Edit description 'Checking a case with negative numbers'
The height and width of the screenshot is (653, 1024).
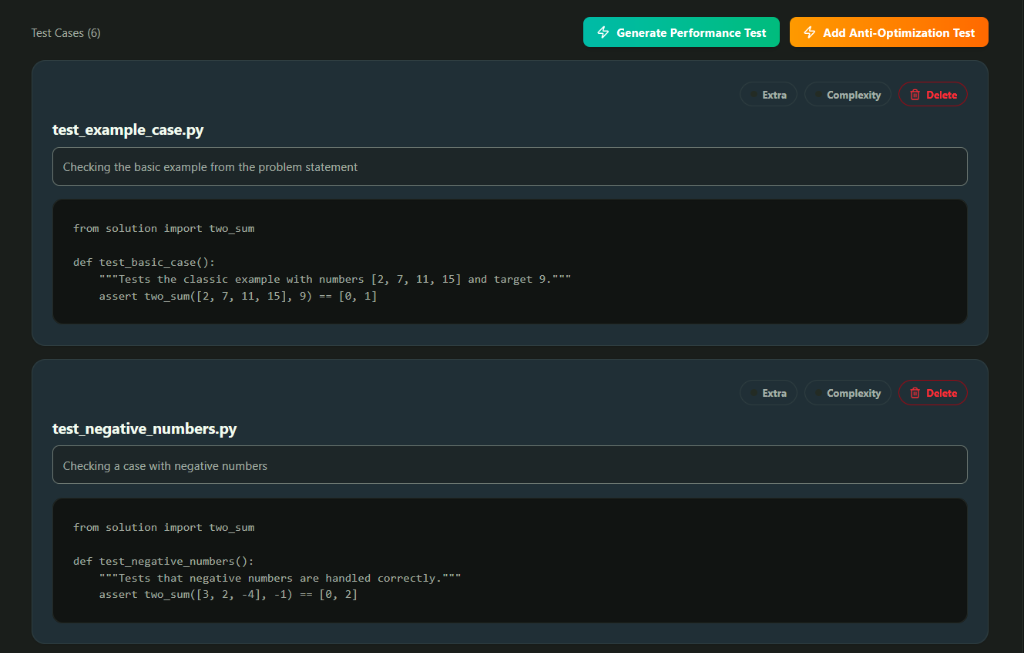click(509, 465)
